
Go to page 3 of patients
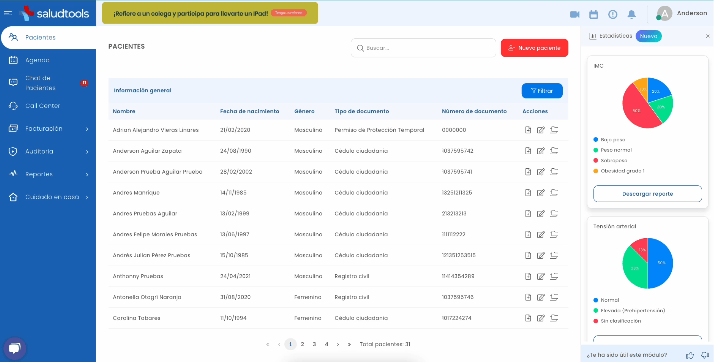click(314, 344)
